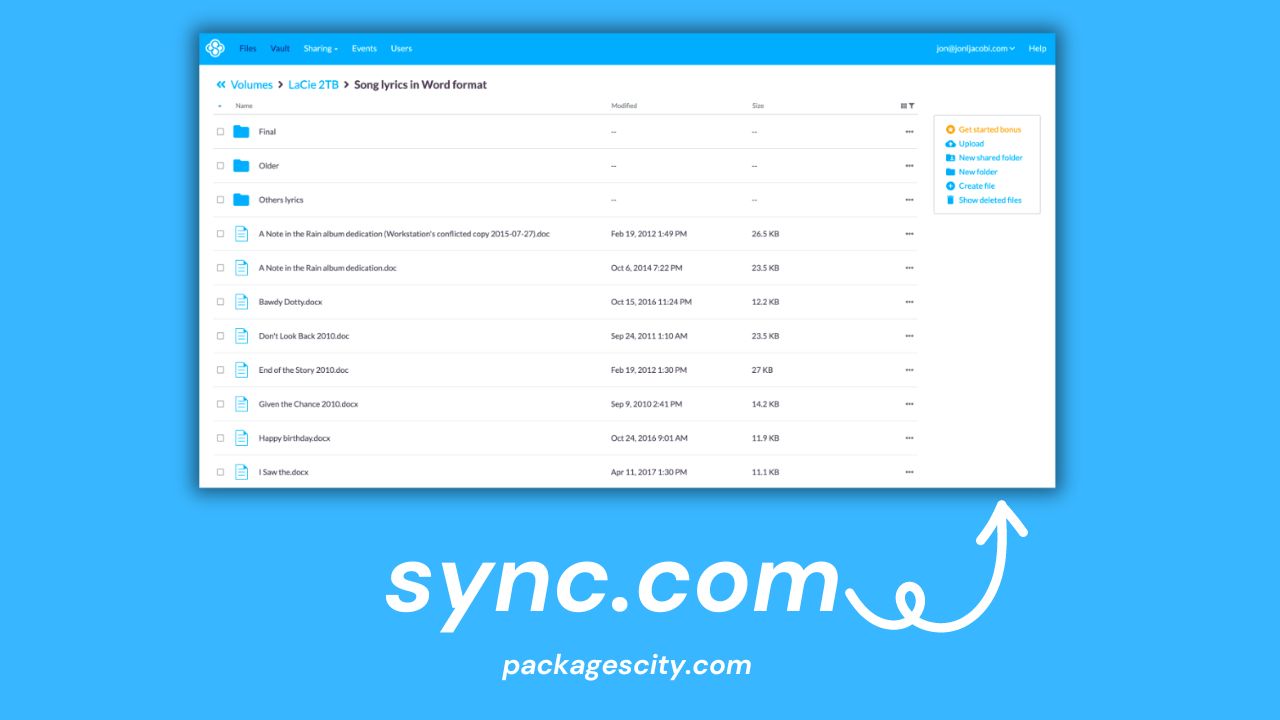
Task: Click the Show deleted files link
Action: coord(990,200)
